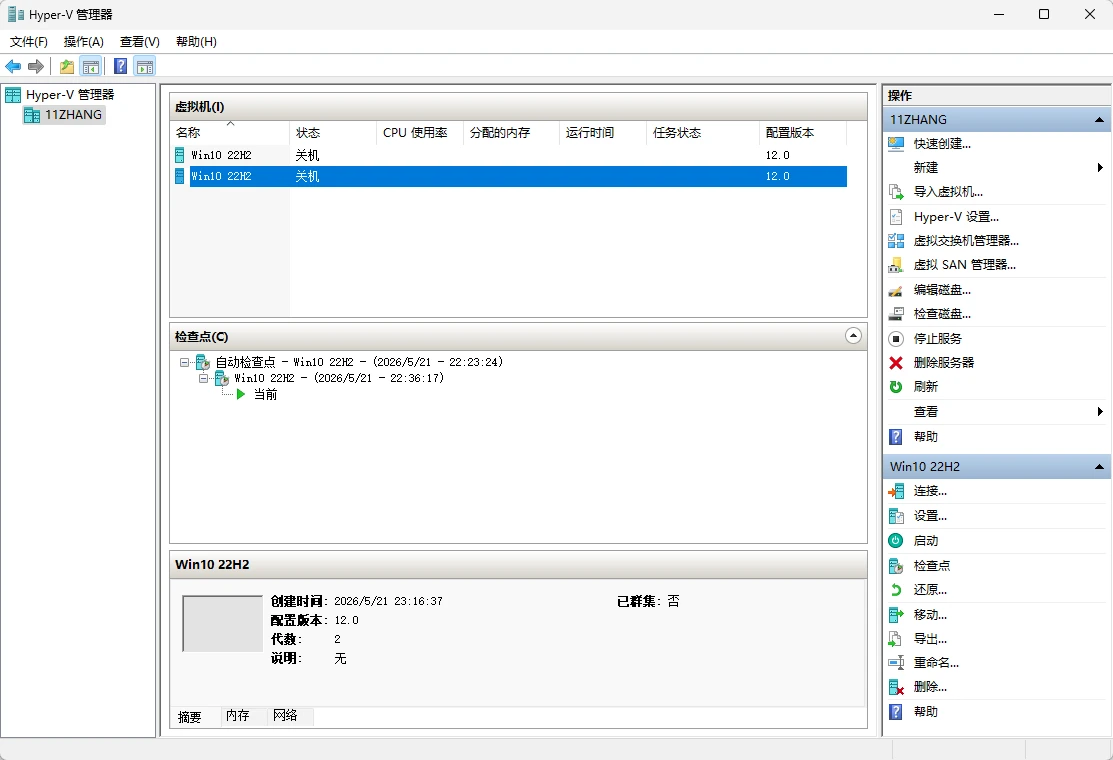Open the 帮助(H) menu

pyautogui.click(x=196, y=42)
